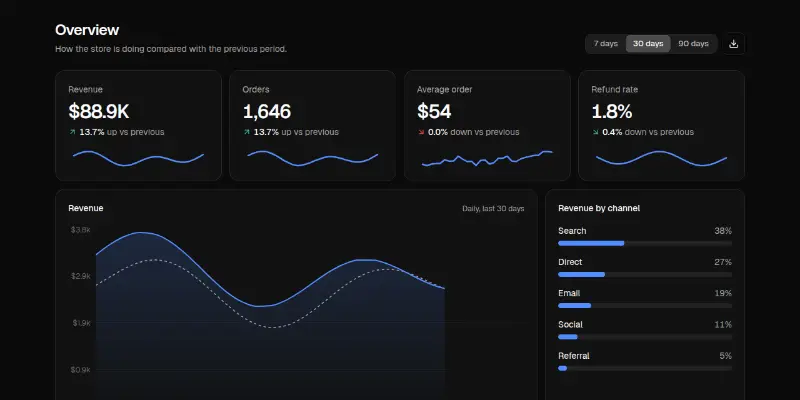Click the 27% Direct share value
The width and height of the screenshot is (800, 400).
pyautogui.click(x=723, y=262)
